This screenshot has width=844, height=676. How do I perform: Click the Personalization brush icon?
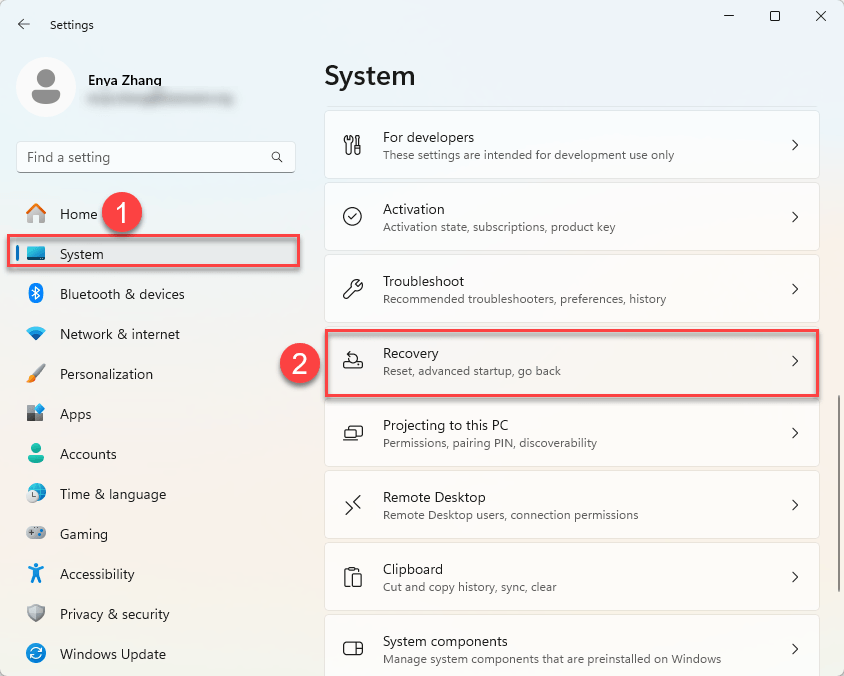pyautogui.click(x=36, y=374)
